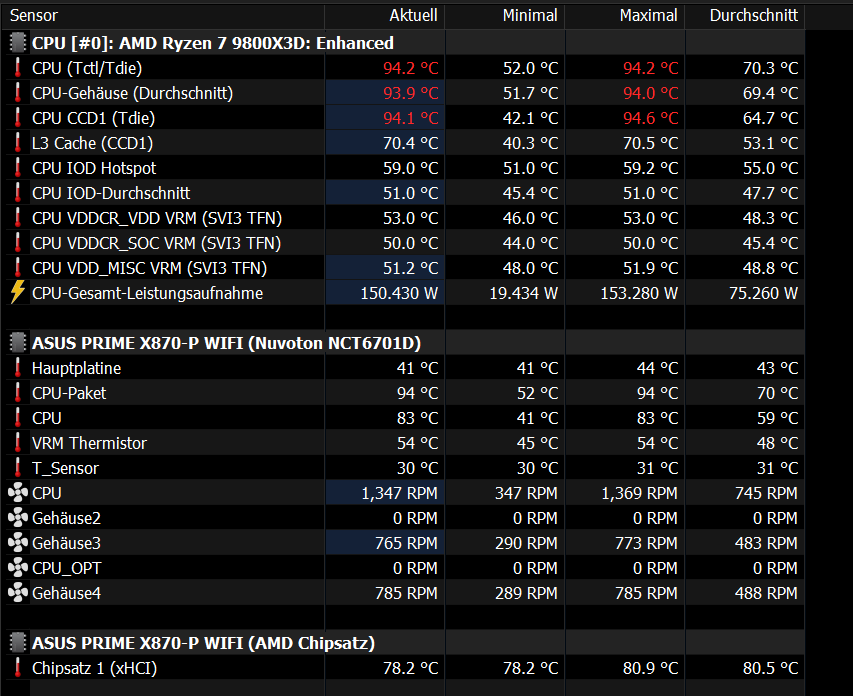Click the lightning bolt icon of CPU-Gesamt-Leistungsaufnahme
Screen dimensions: 853x696
point(18,292)
